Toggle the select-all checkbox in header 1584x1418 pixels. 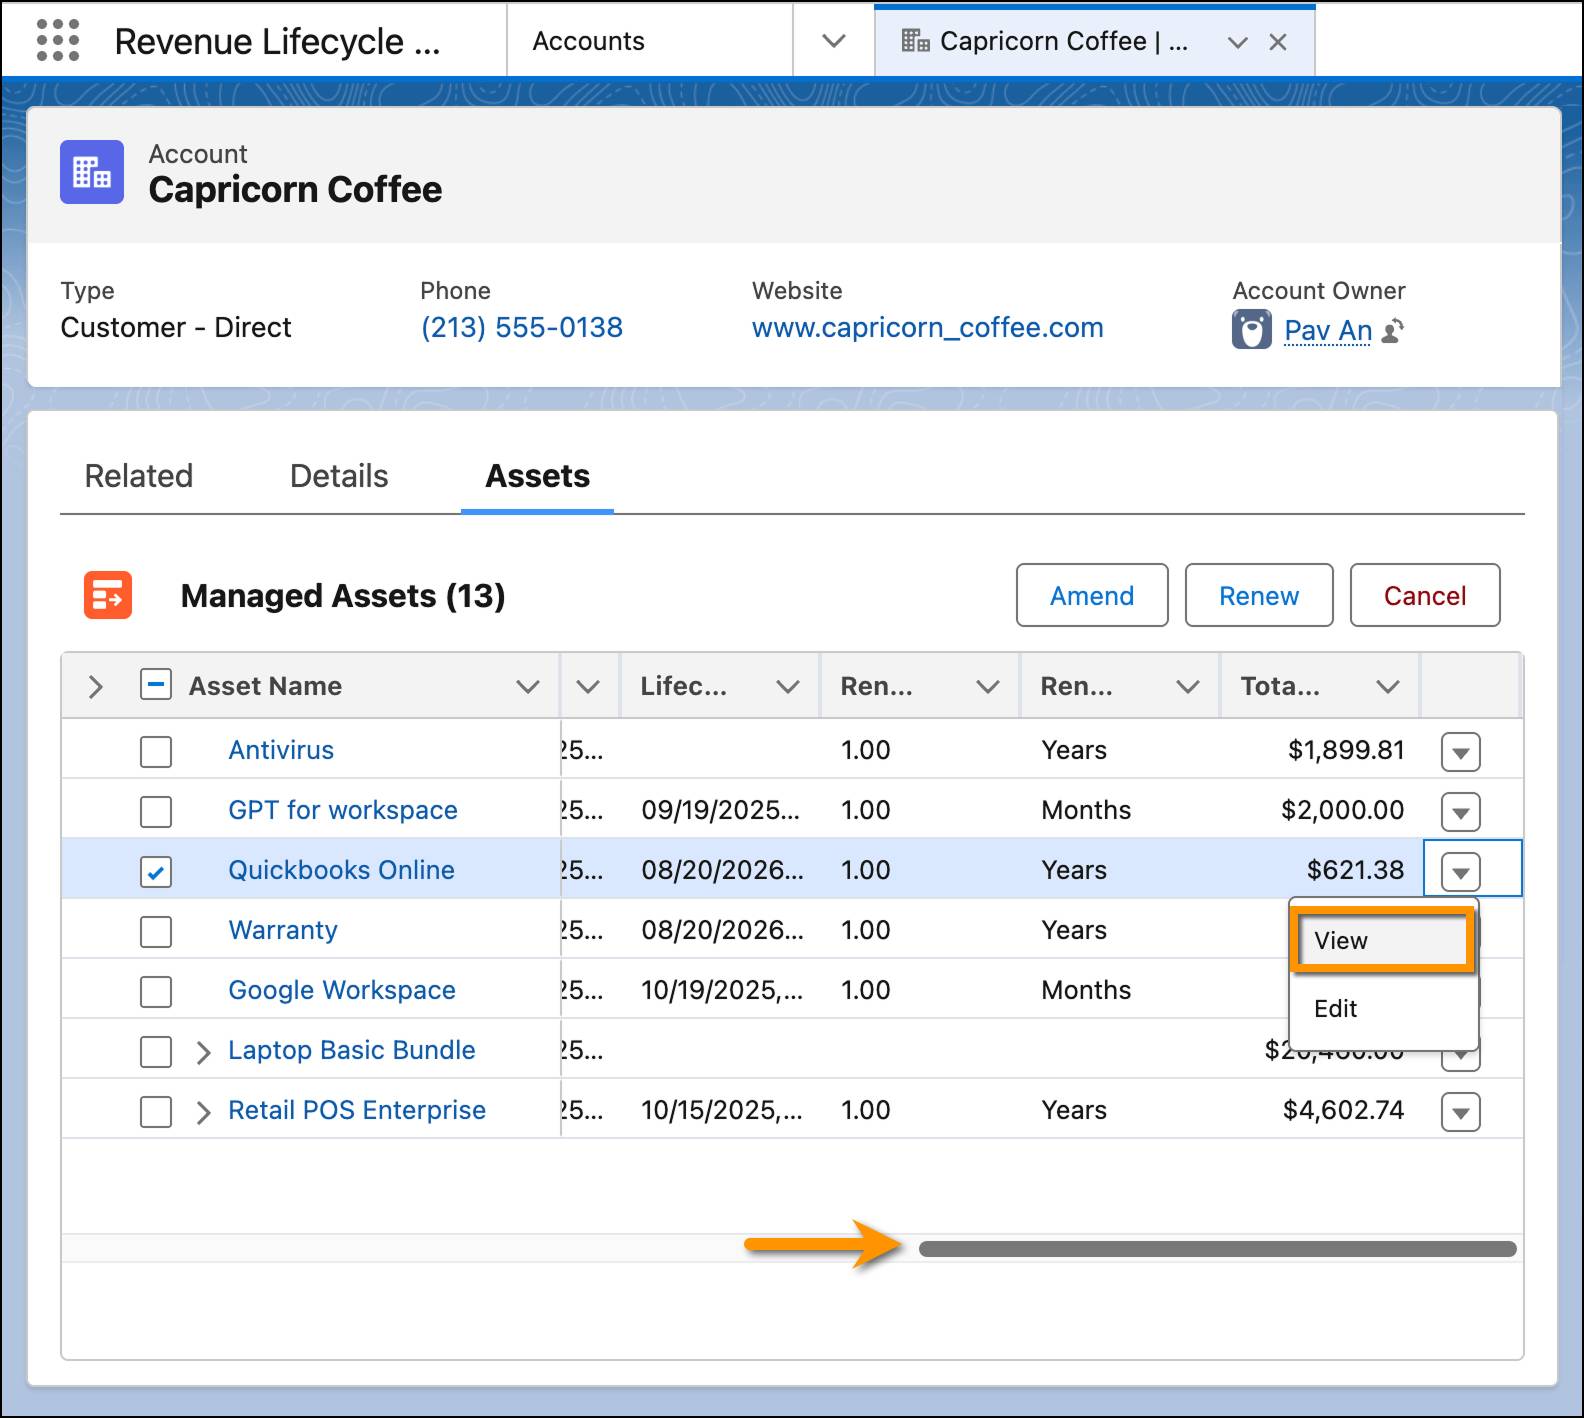156,686
